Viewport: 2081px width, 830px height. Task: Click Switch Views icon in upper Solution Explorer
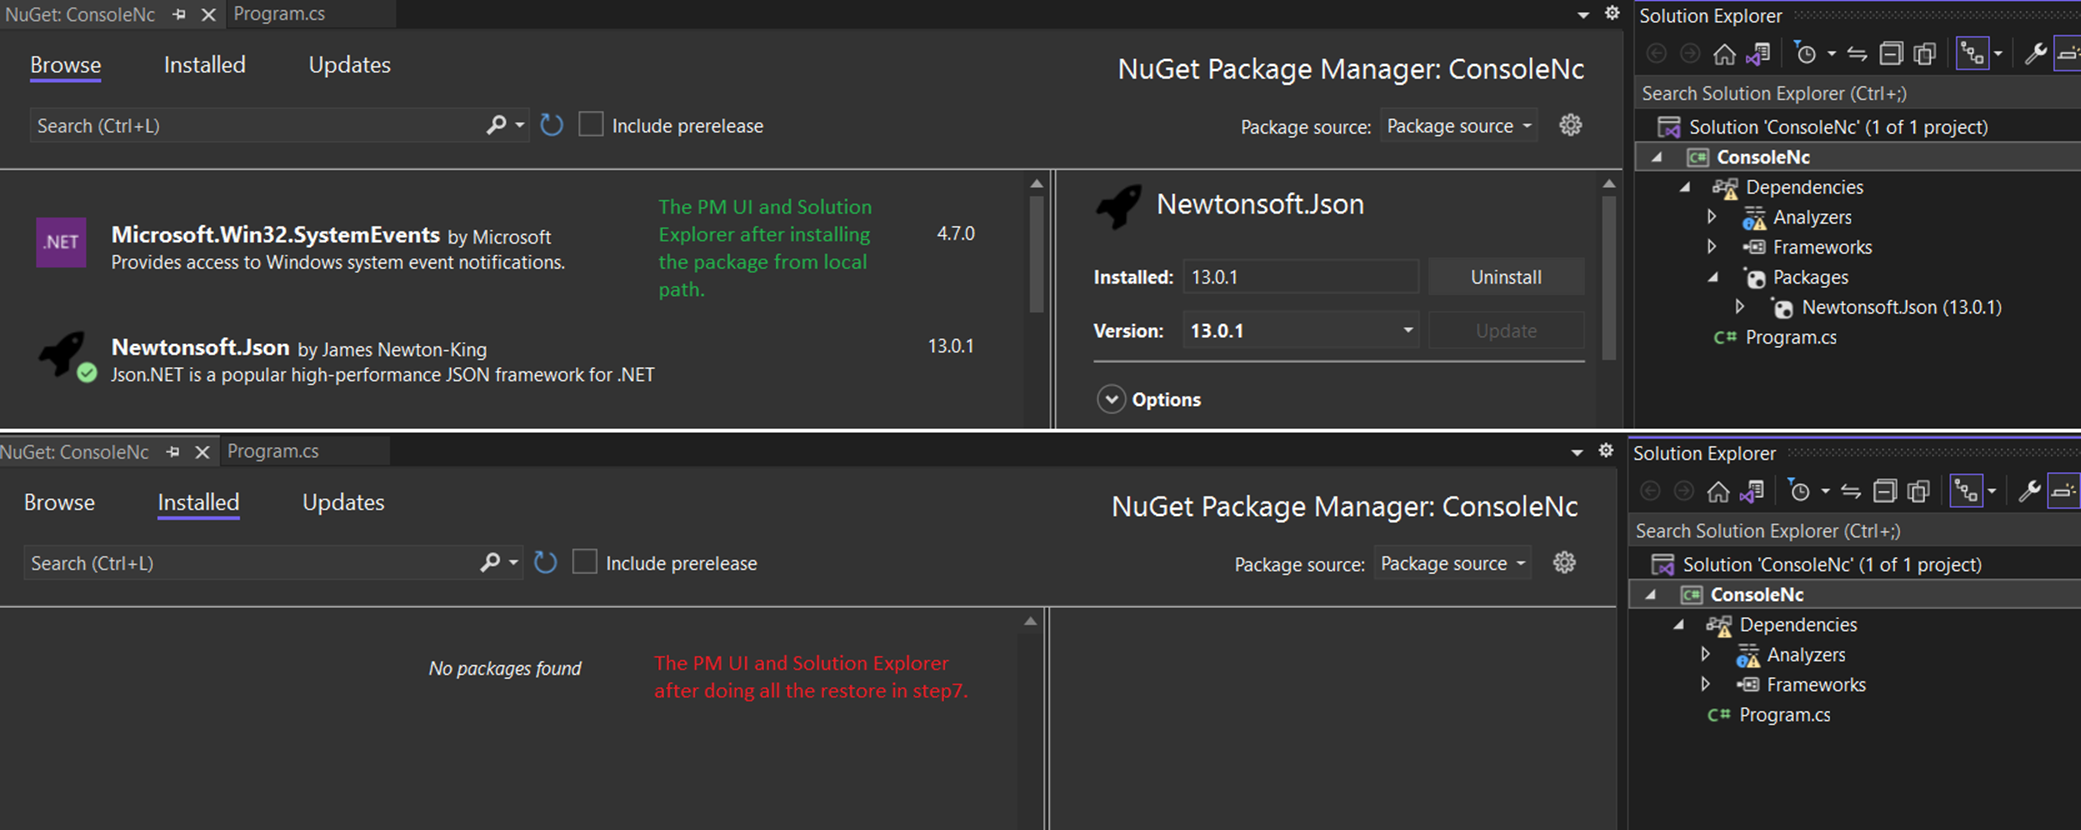tap(1759, 54)
